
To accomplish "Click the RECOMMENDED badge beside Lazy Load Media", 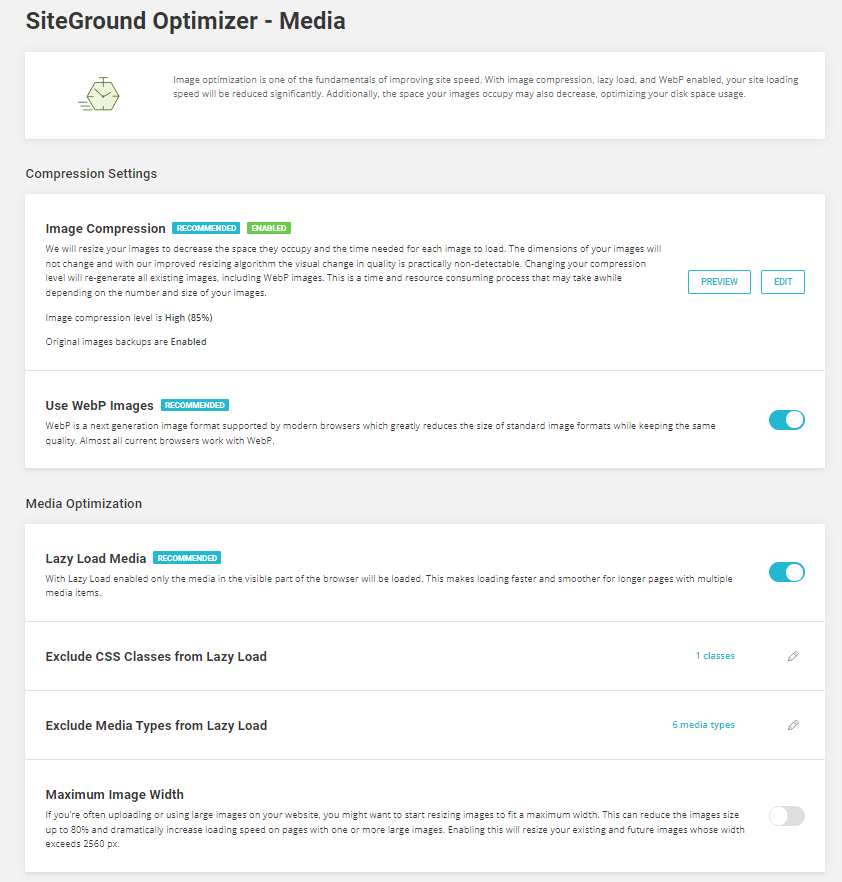I will 188,558.
